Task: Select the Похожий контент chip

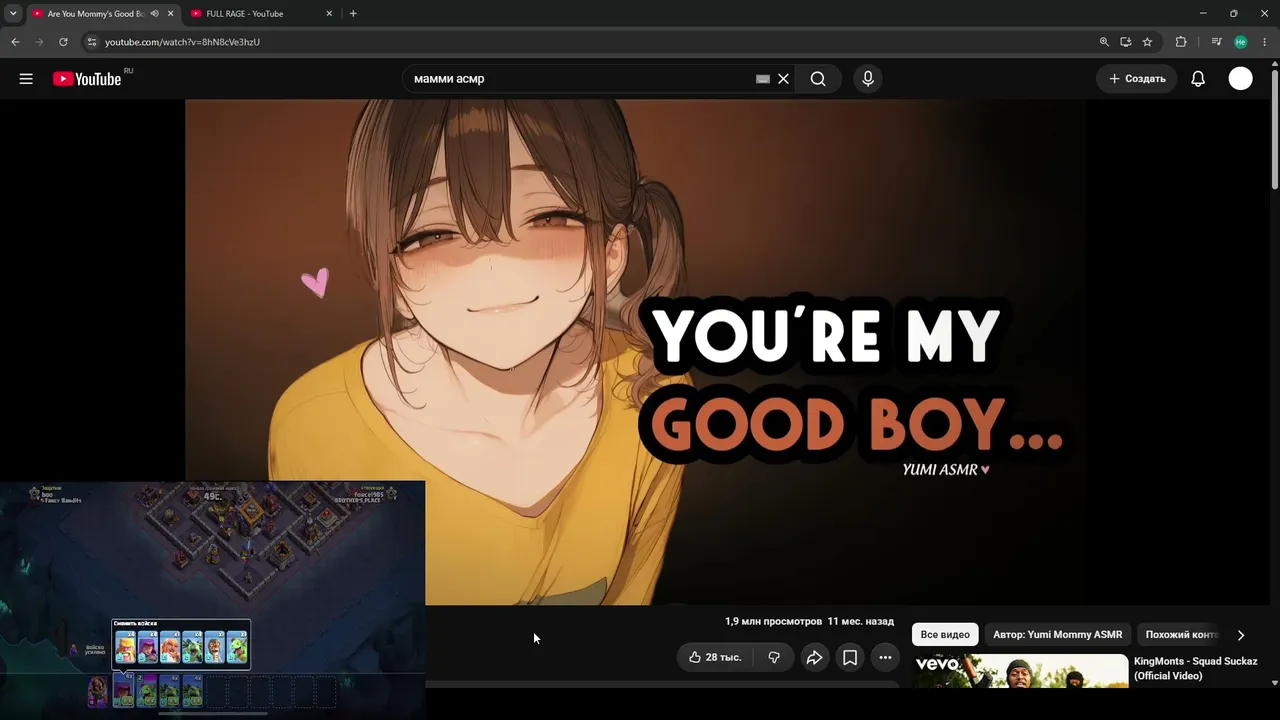Action: [x=1182, y=635]
